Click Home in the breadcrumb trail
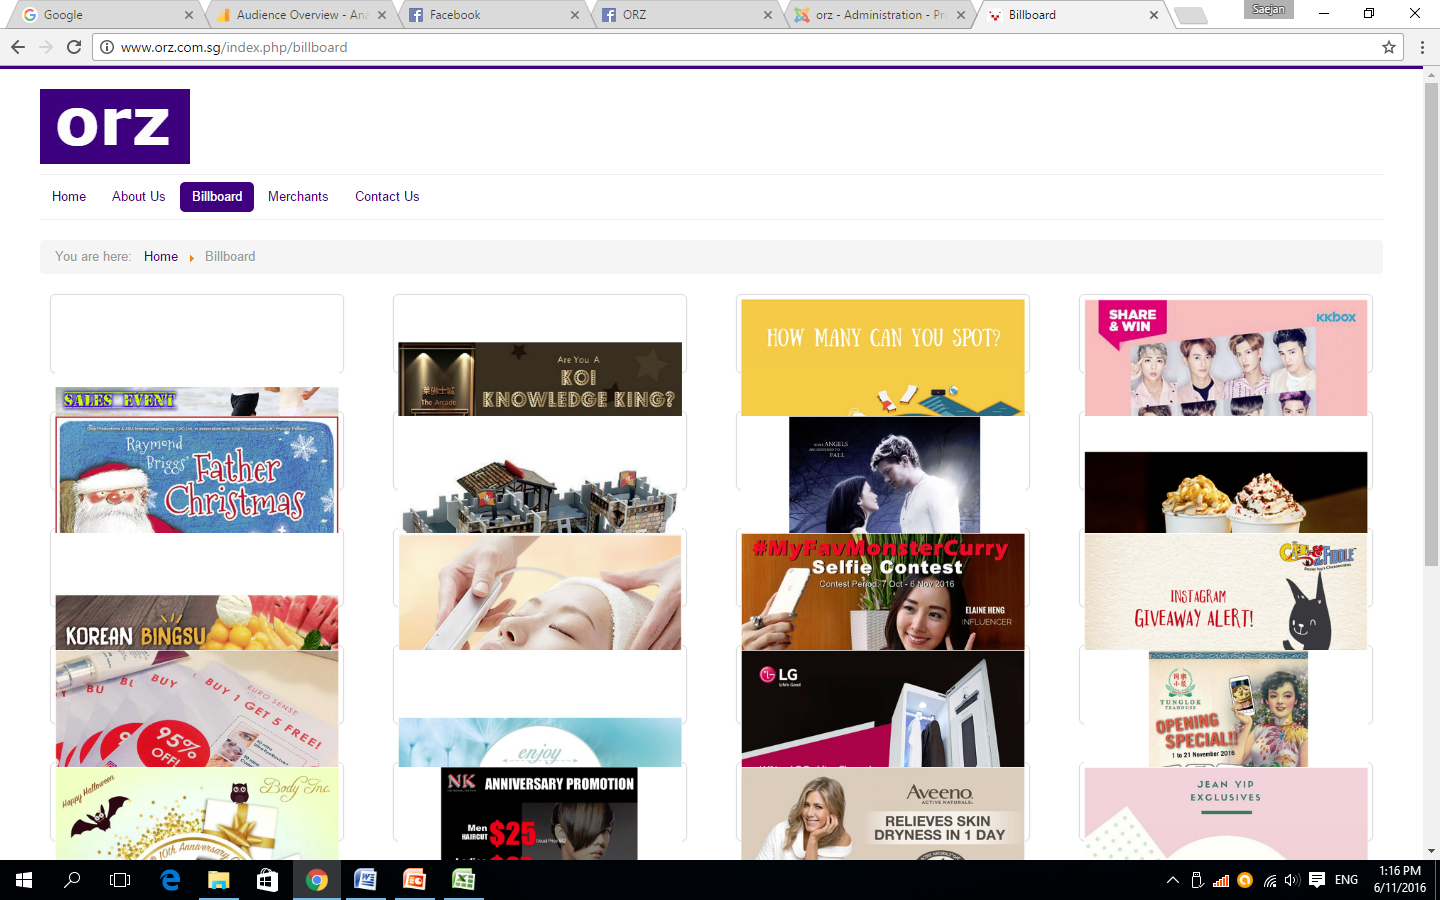The height and width of the screenshot is (900, 1440). click(x=161, y=257)
